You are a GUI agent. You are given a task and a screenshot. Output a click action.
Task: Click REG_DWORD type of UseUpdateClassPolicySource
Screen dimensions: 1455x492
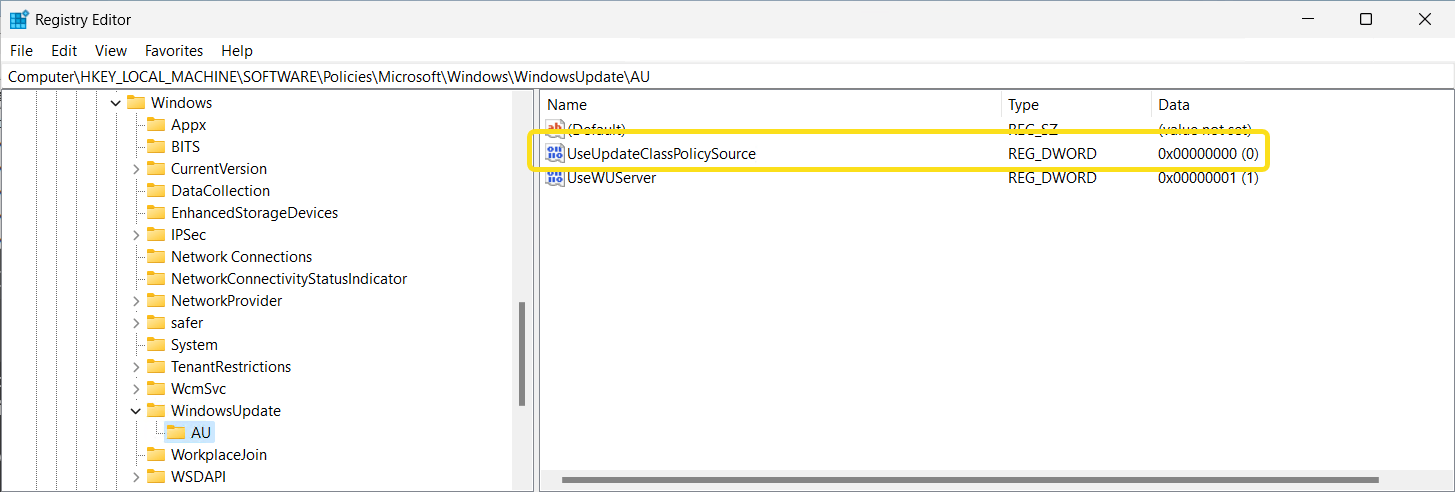(1052, 154)
